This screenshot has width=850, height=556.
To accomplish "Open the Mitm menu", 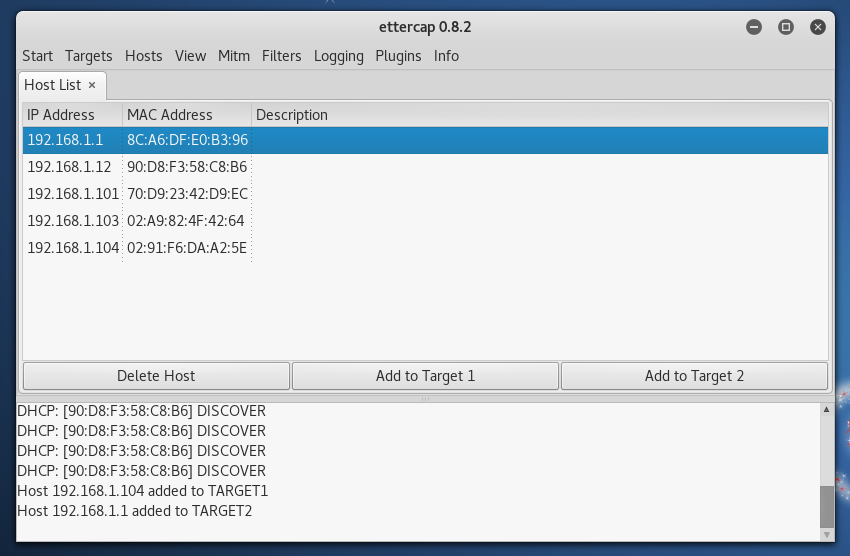I will tap(234, 56).
